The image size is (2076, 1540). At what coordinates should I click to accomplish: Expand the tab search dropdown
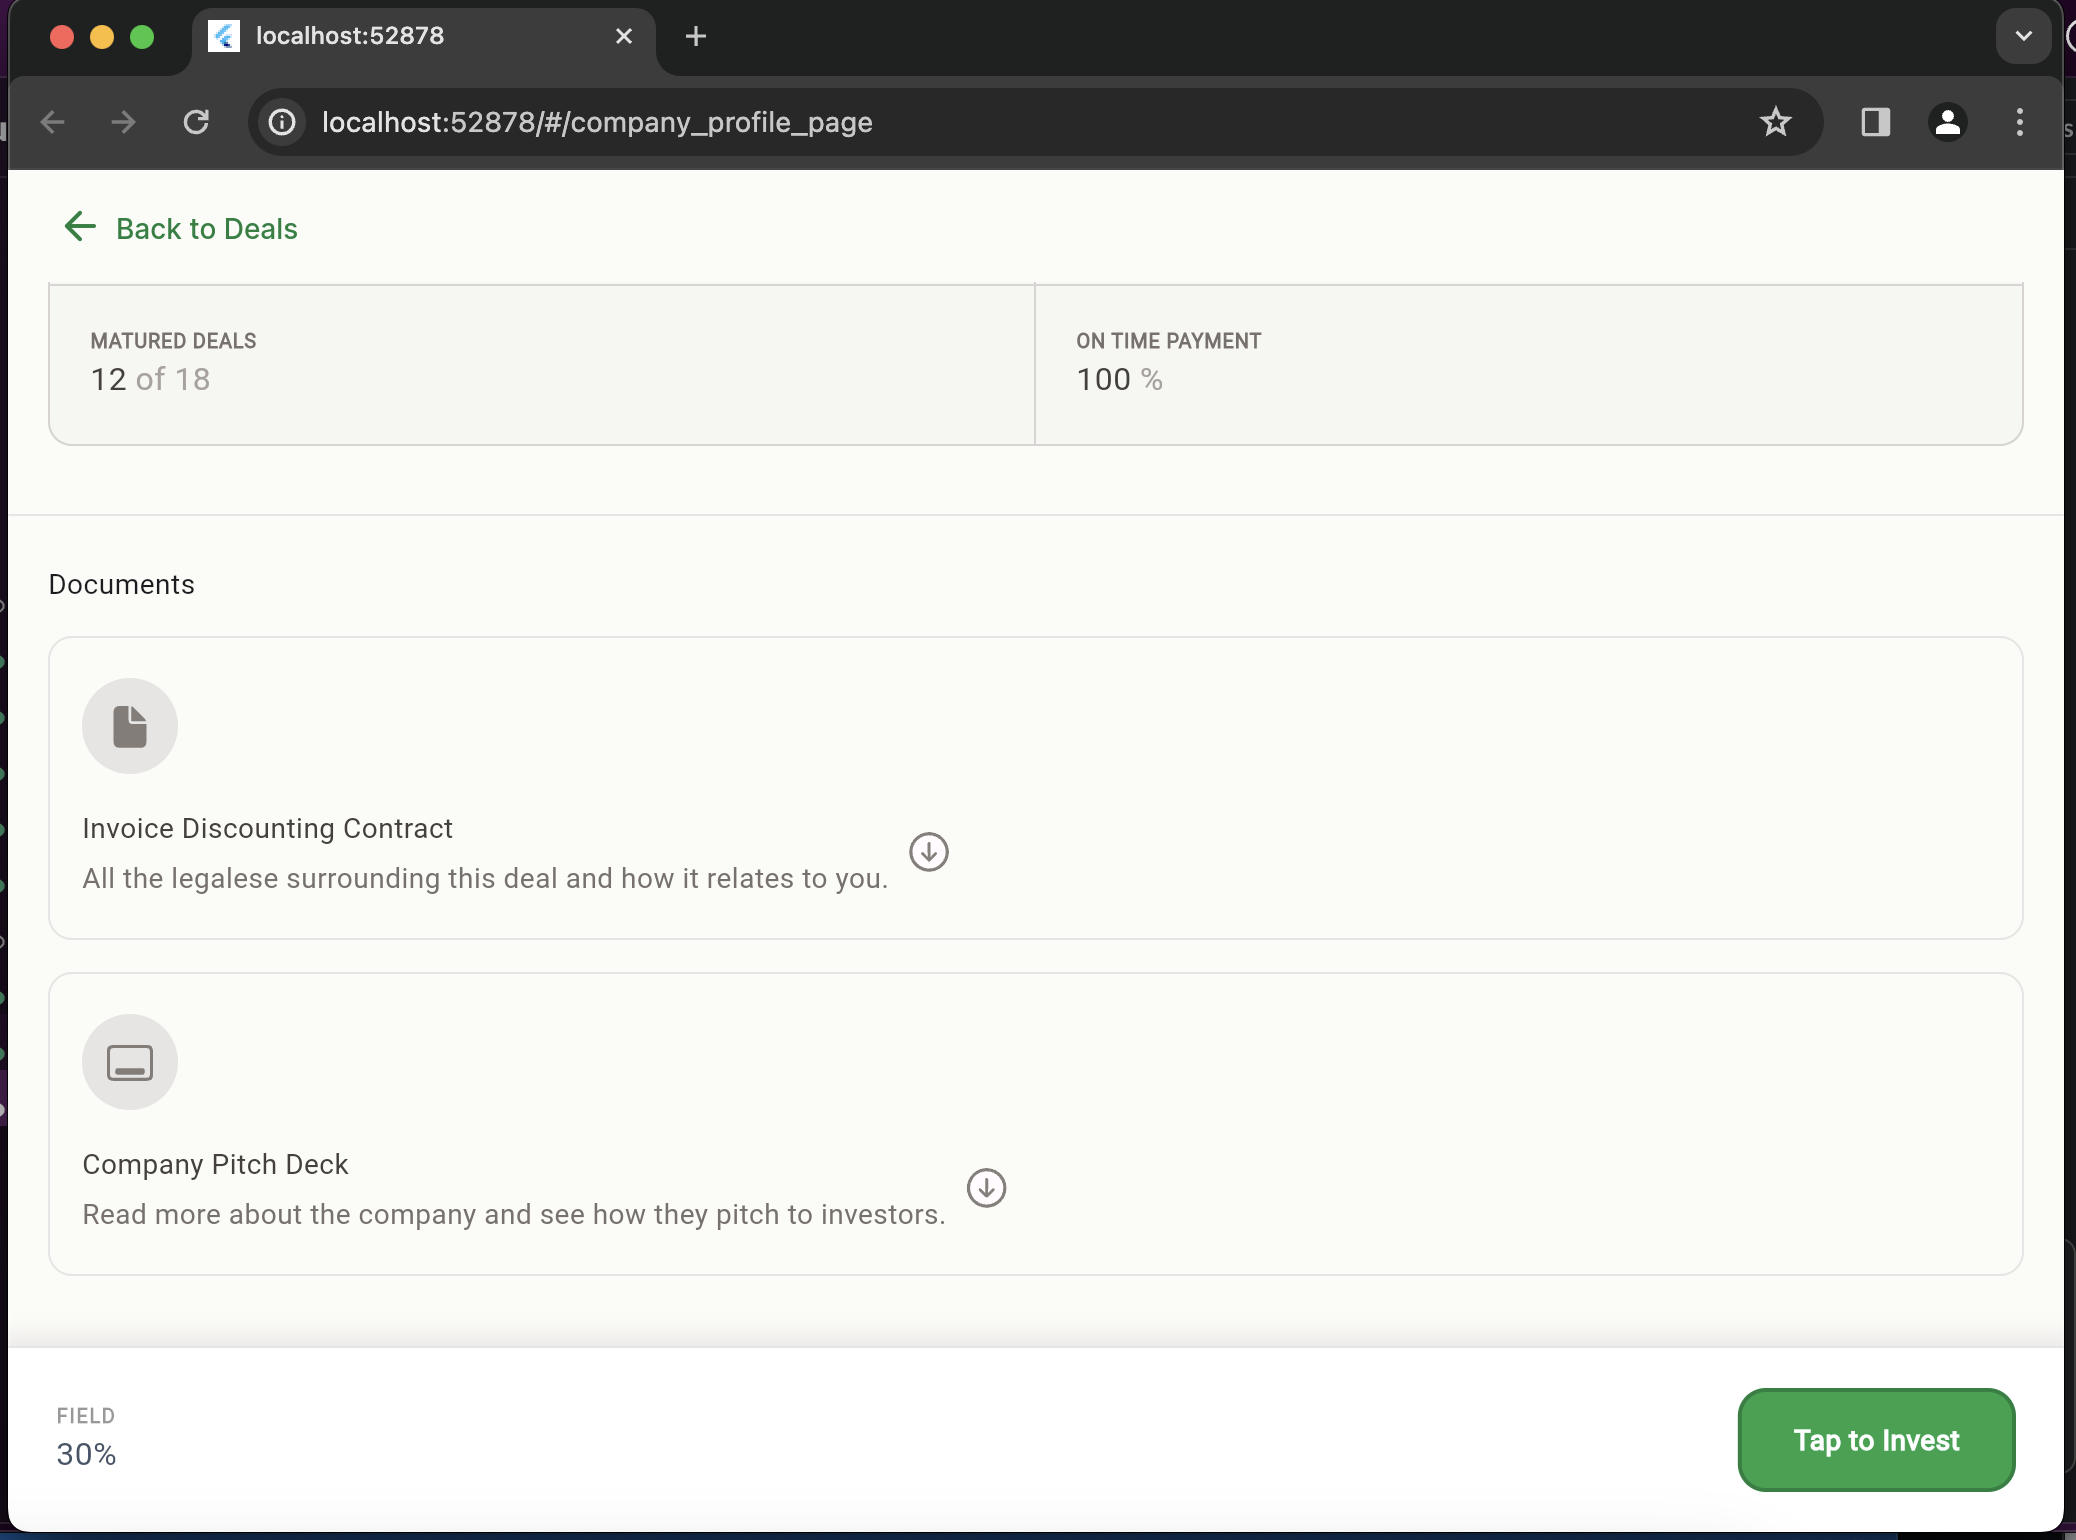2023,36
